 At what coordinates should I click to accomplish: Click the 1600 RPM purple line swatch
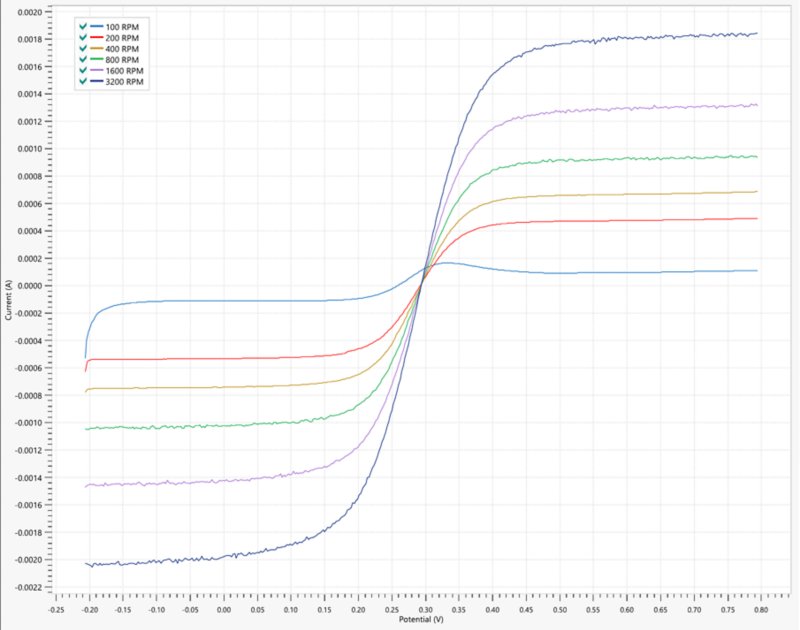coord(96,70)
